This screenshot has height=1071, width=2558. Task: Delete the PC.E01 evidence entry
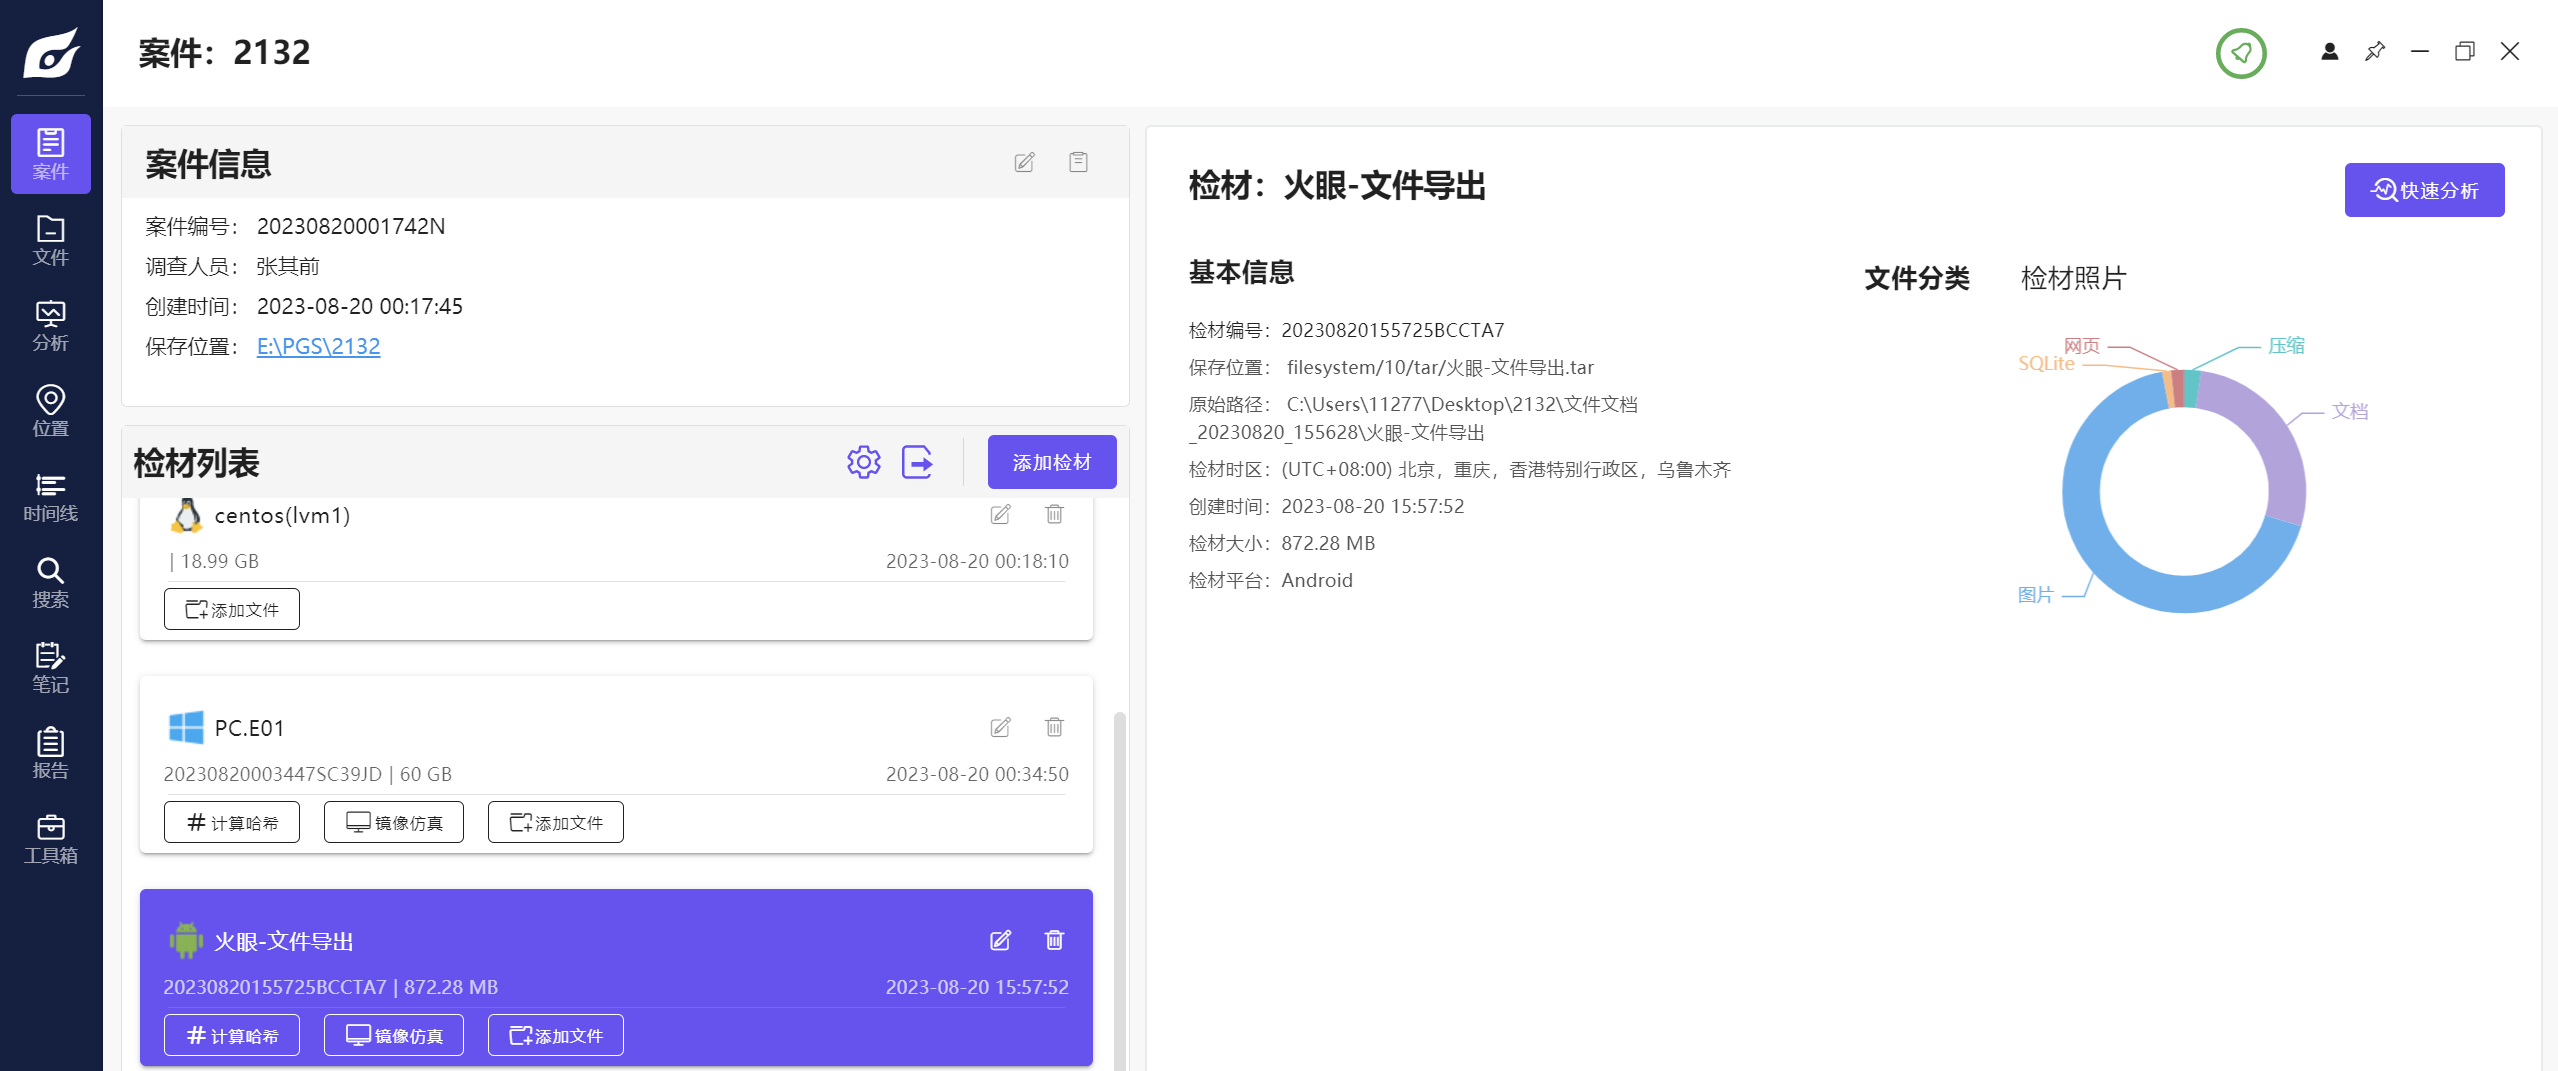[x=1054, y=727]
